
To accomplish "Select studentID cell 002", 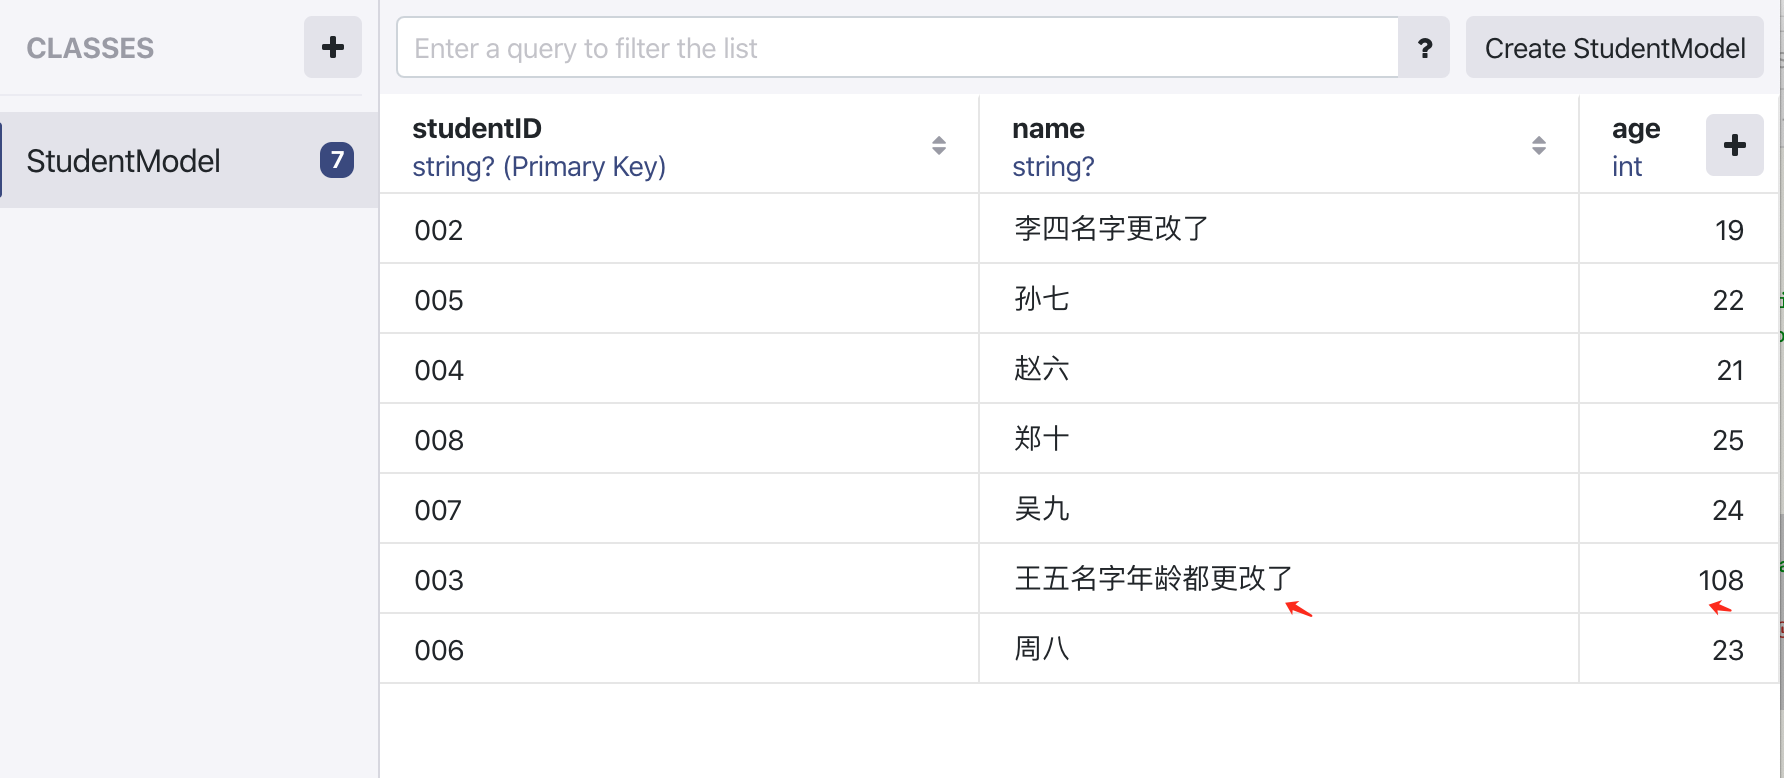I will point(679,229).
